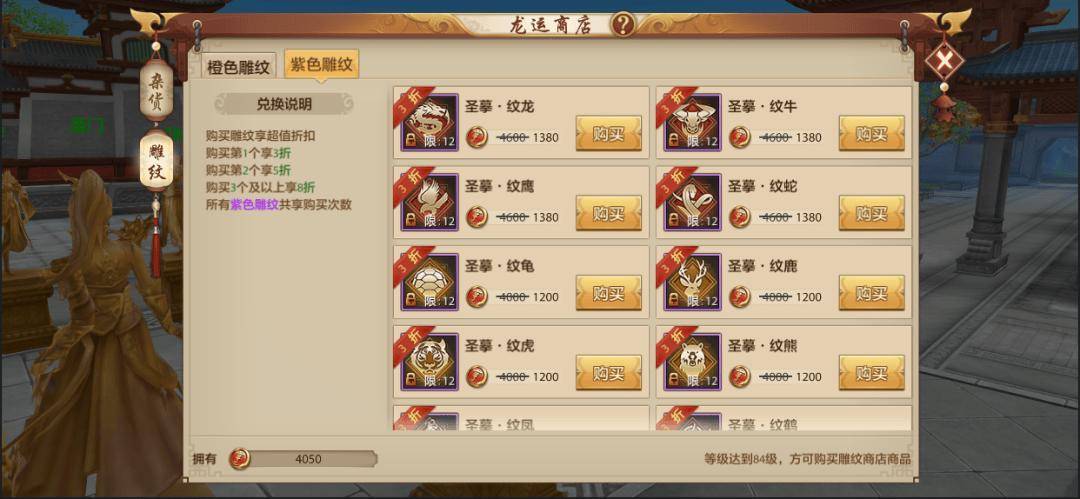Purchase 圣摹·纹虎 using 购买 button

click(609, 374)
